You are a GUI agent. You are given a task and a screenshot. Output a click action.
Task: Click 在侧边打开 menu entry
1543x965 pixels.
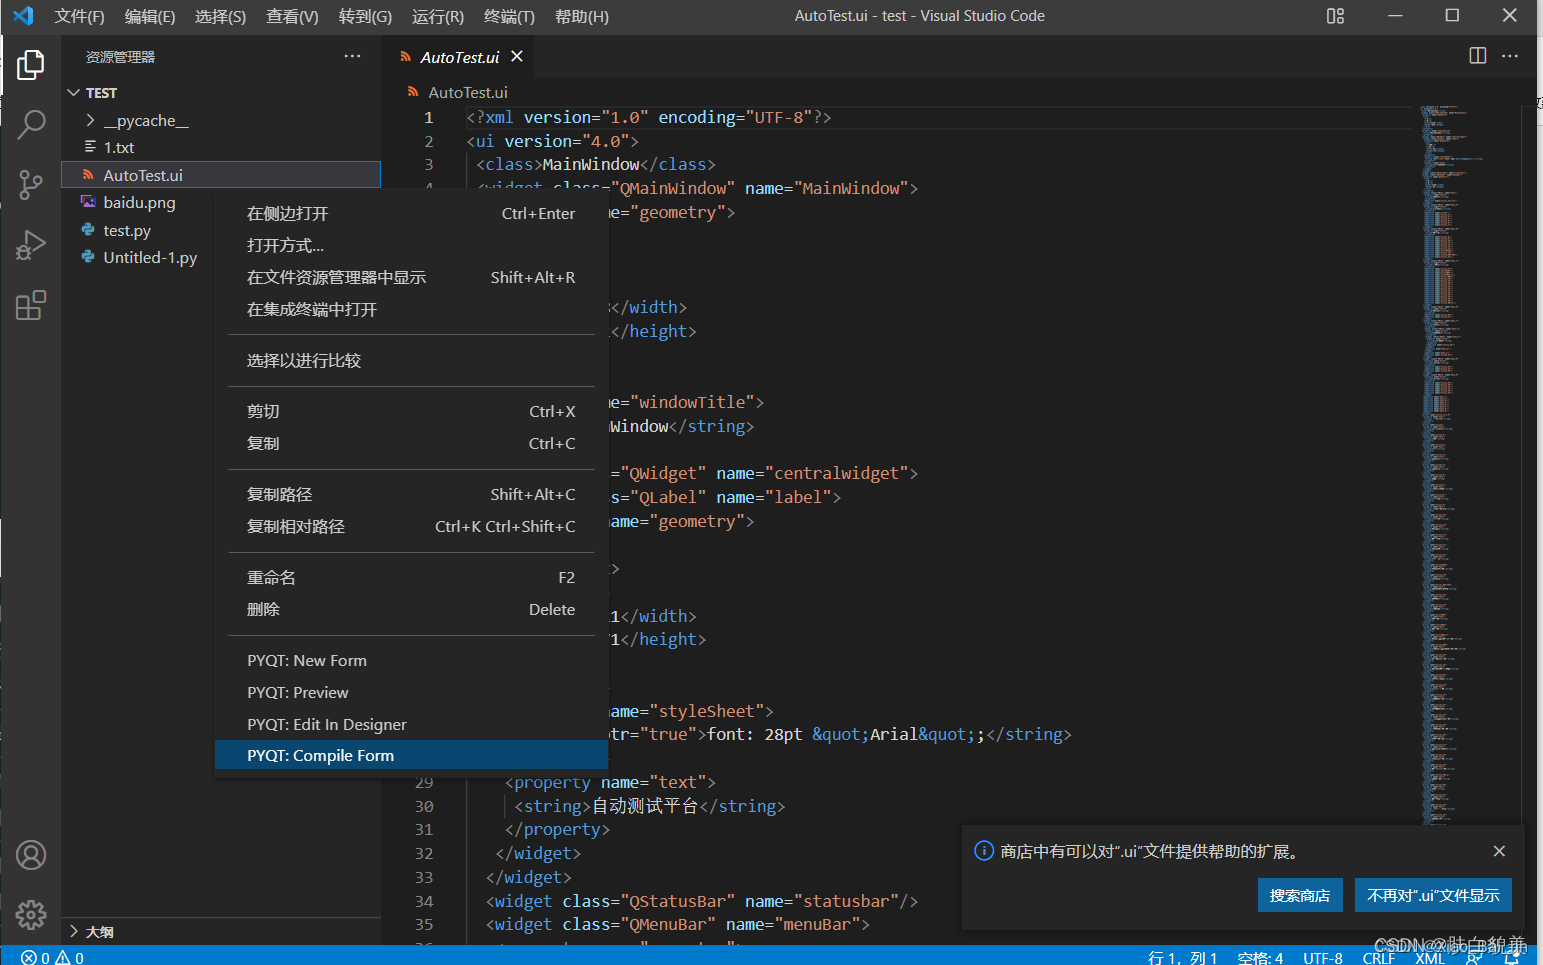click(x=412, y=213)
